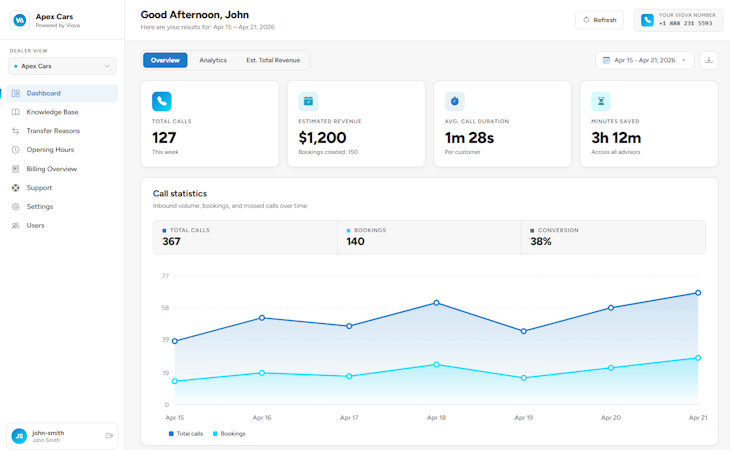Clear the Apr 15 - Apr 21 date range
Viewport: 730px width, 450px height.
[x=683, y=60]
